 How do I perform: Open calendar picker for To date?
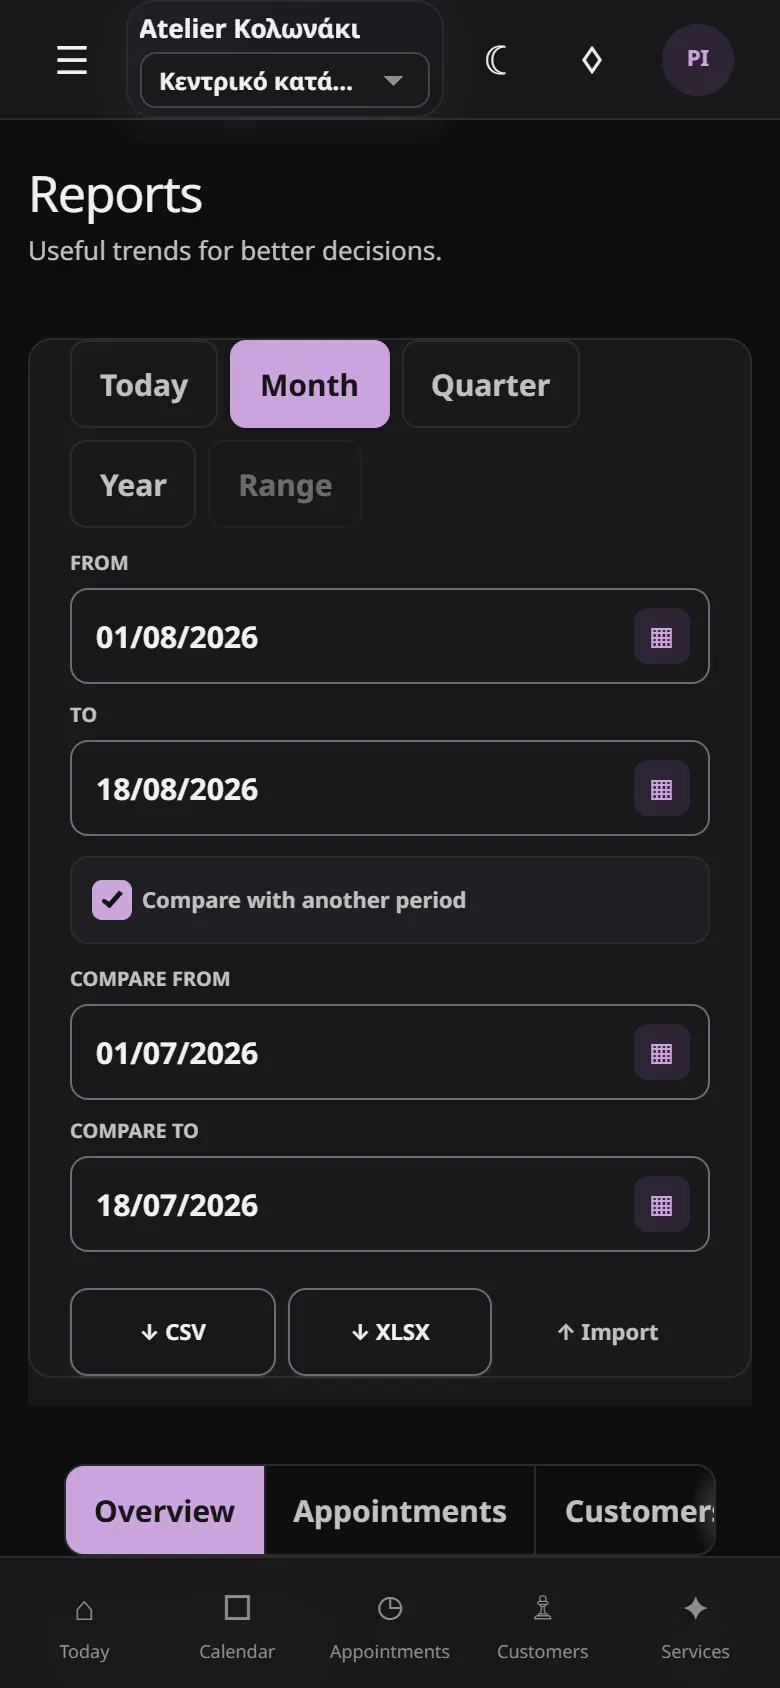(x=662, y=789)
